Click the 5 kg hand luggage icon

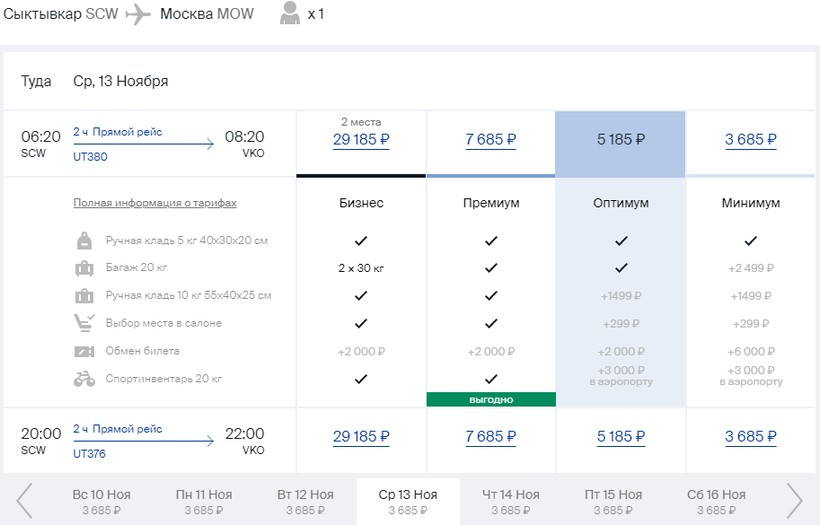tap(84, 241)
